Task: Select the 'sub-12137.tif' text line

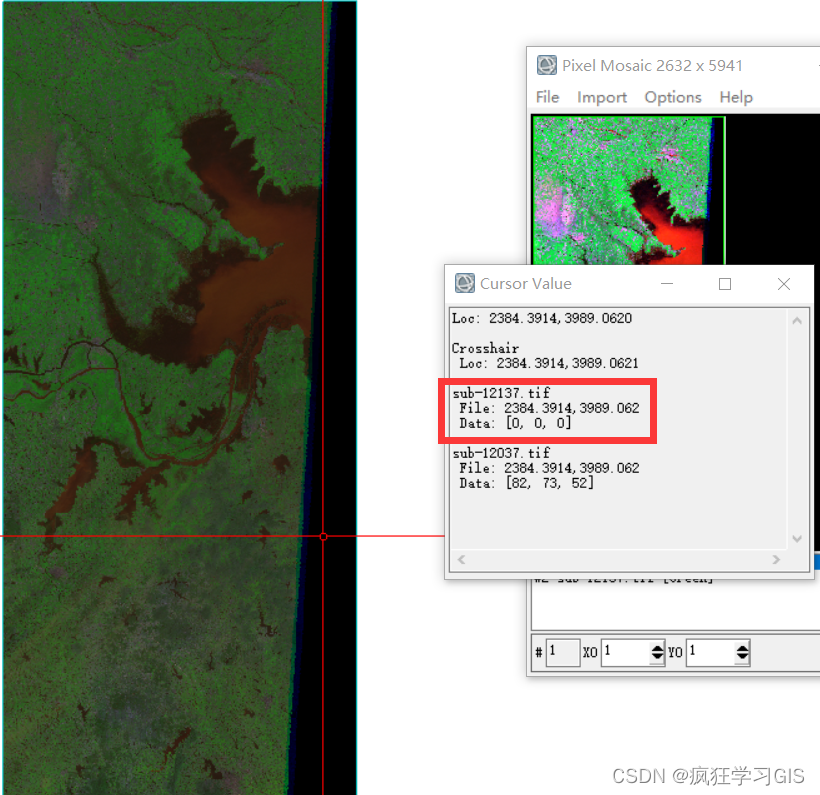Action: pyautogui.click(x=501, y=393)
